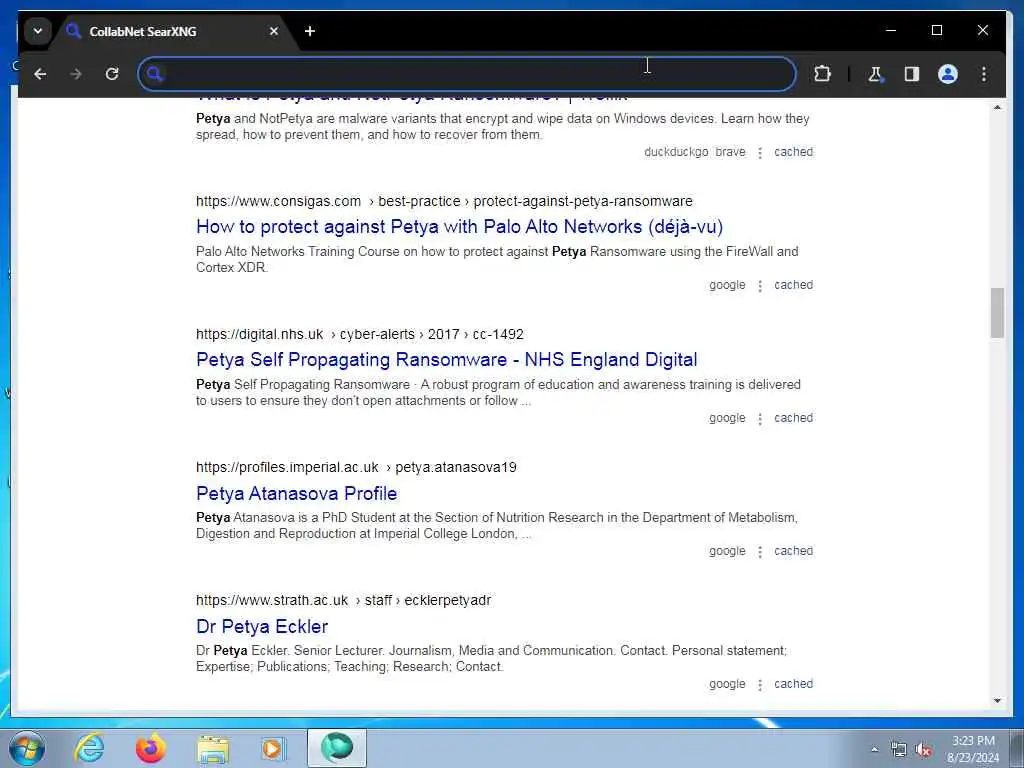Viewport: 1024px width, 768px height.
Task: Expand options dots for Dr Eckler result
Action: click(x=760, y=685)
